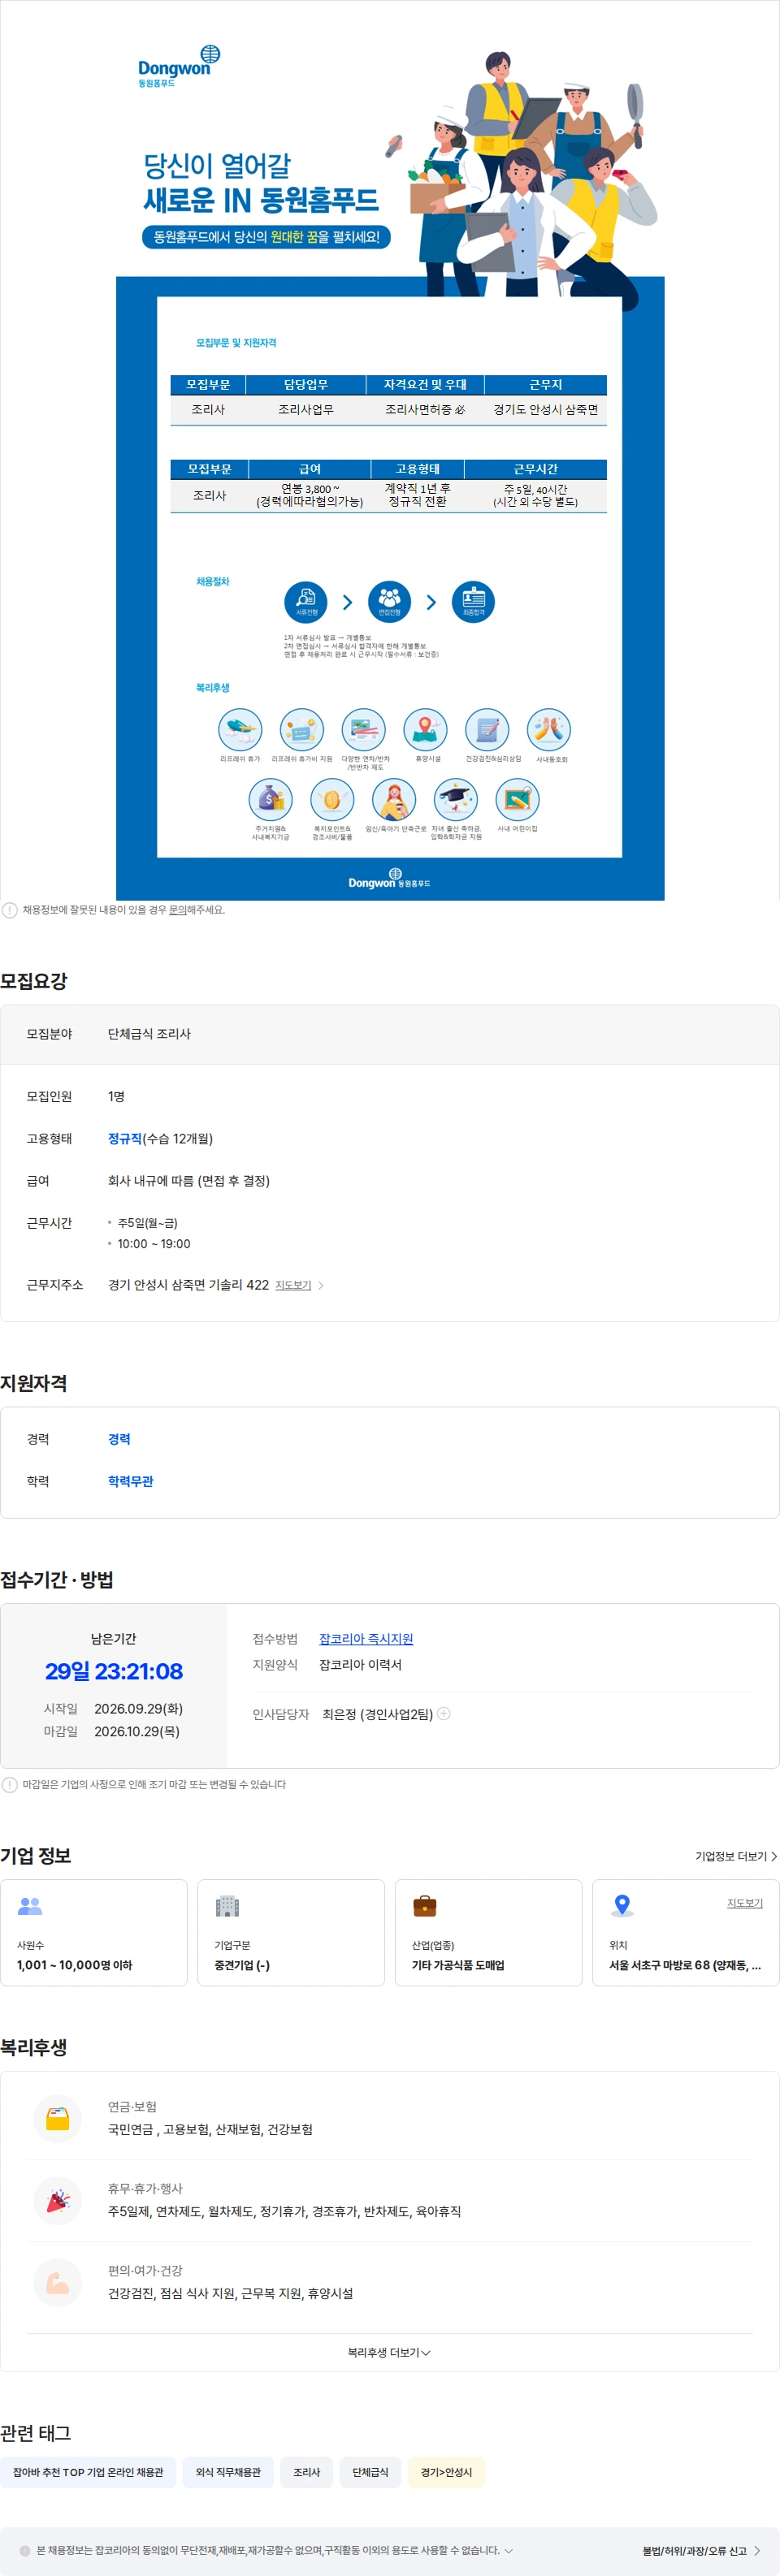780x2576 pixels.
Task: Select the 조리사 tag
Action: coord(307,2472)
